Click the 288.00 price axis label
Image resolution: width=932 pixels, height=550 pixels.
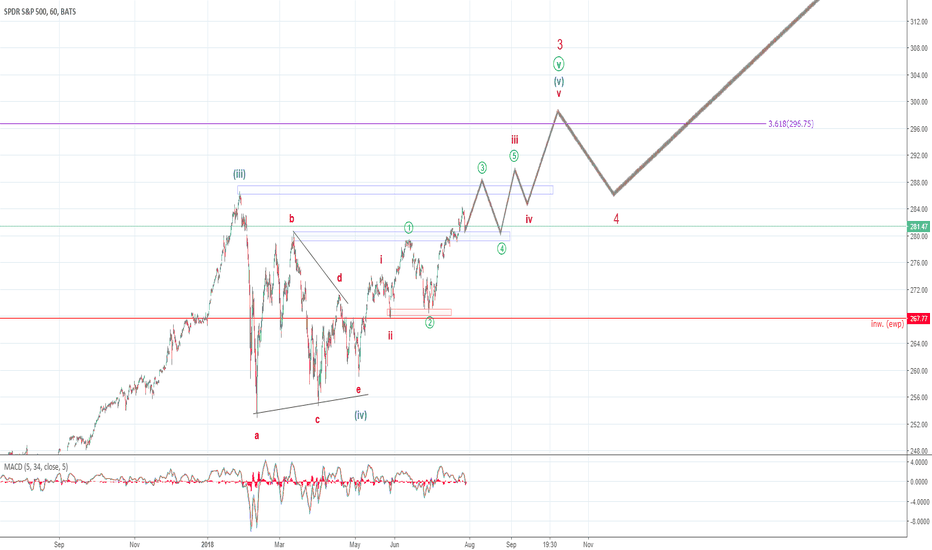919,183
